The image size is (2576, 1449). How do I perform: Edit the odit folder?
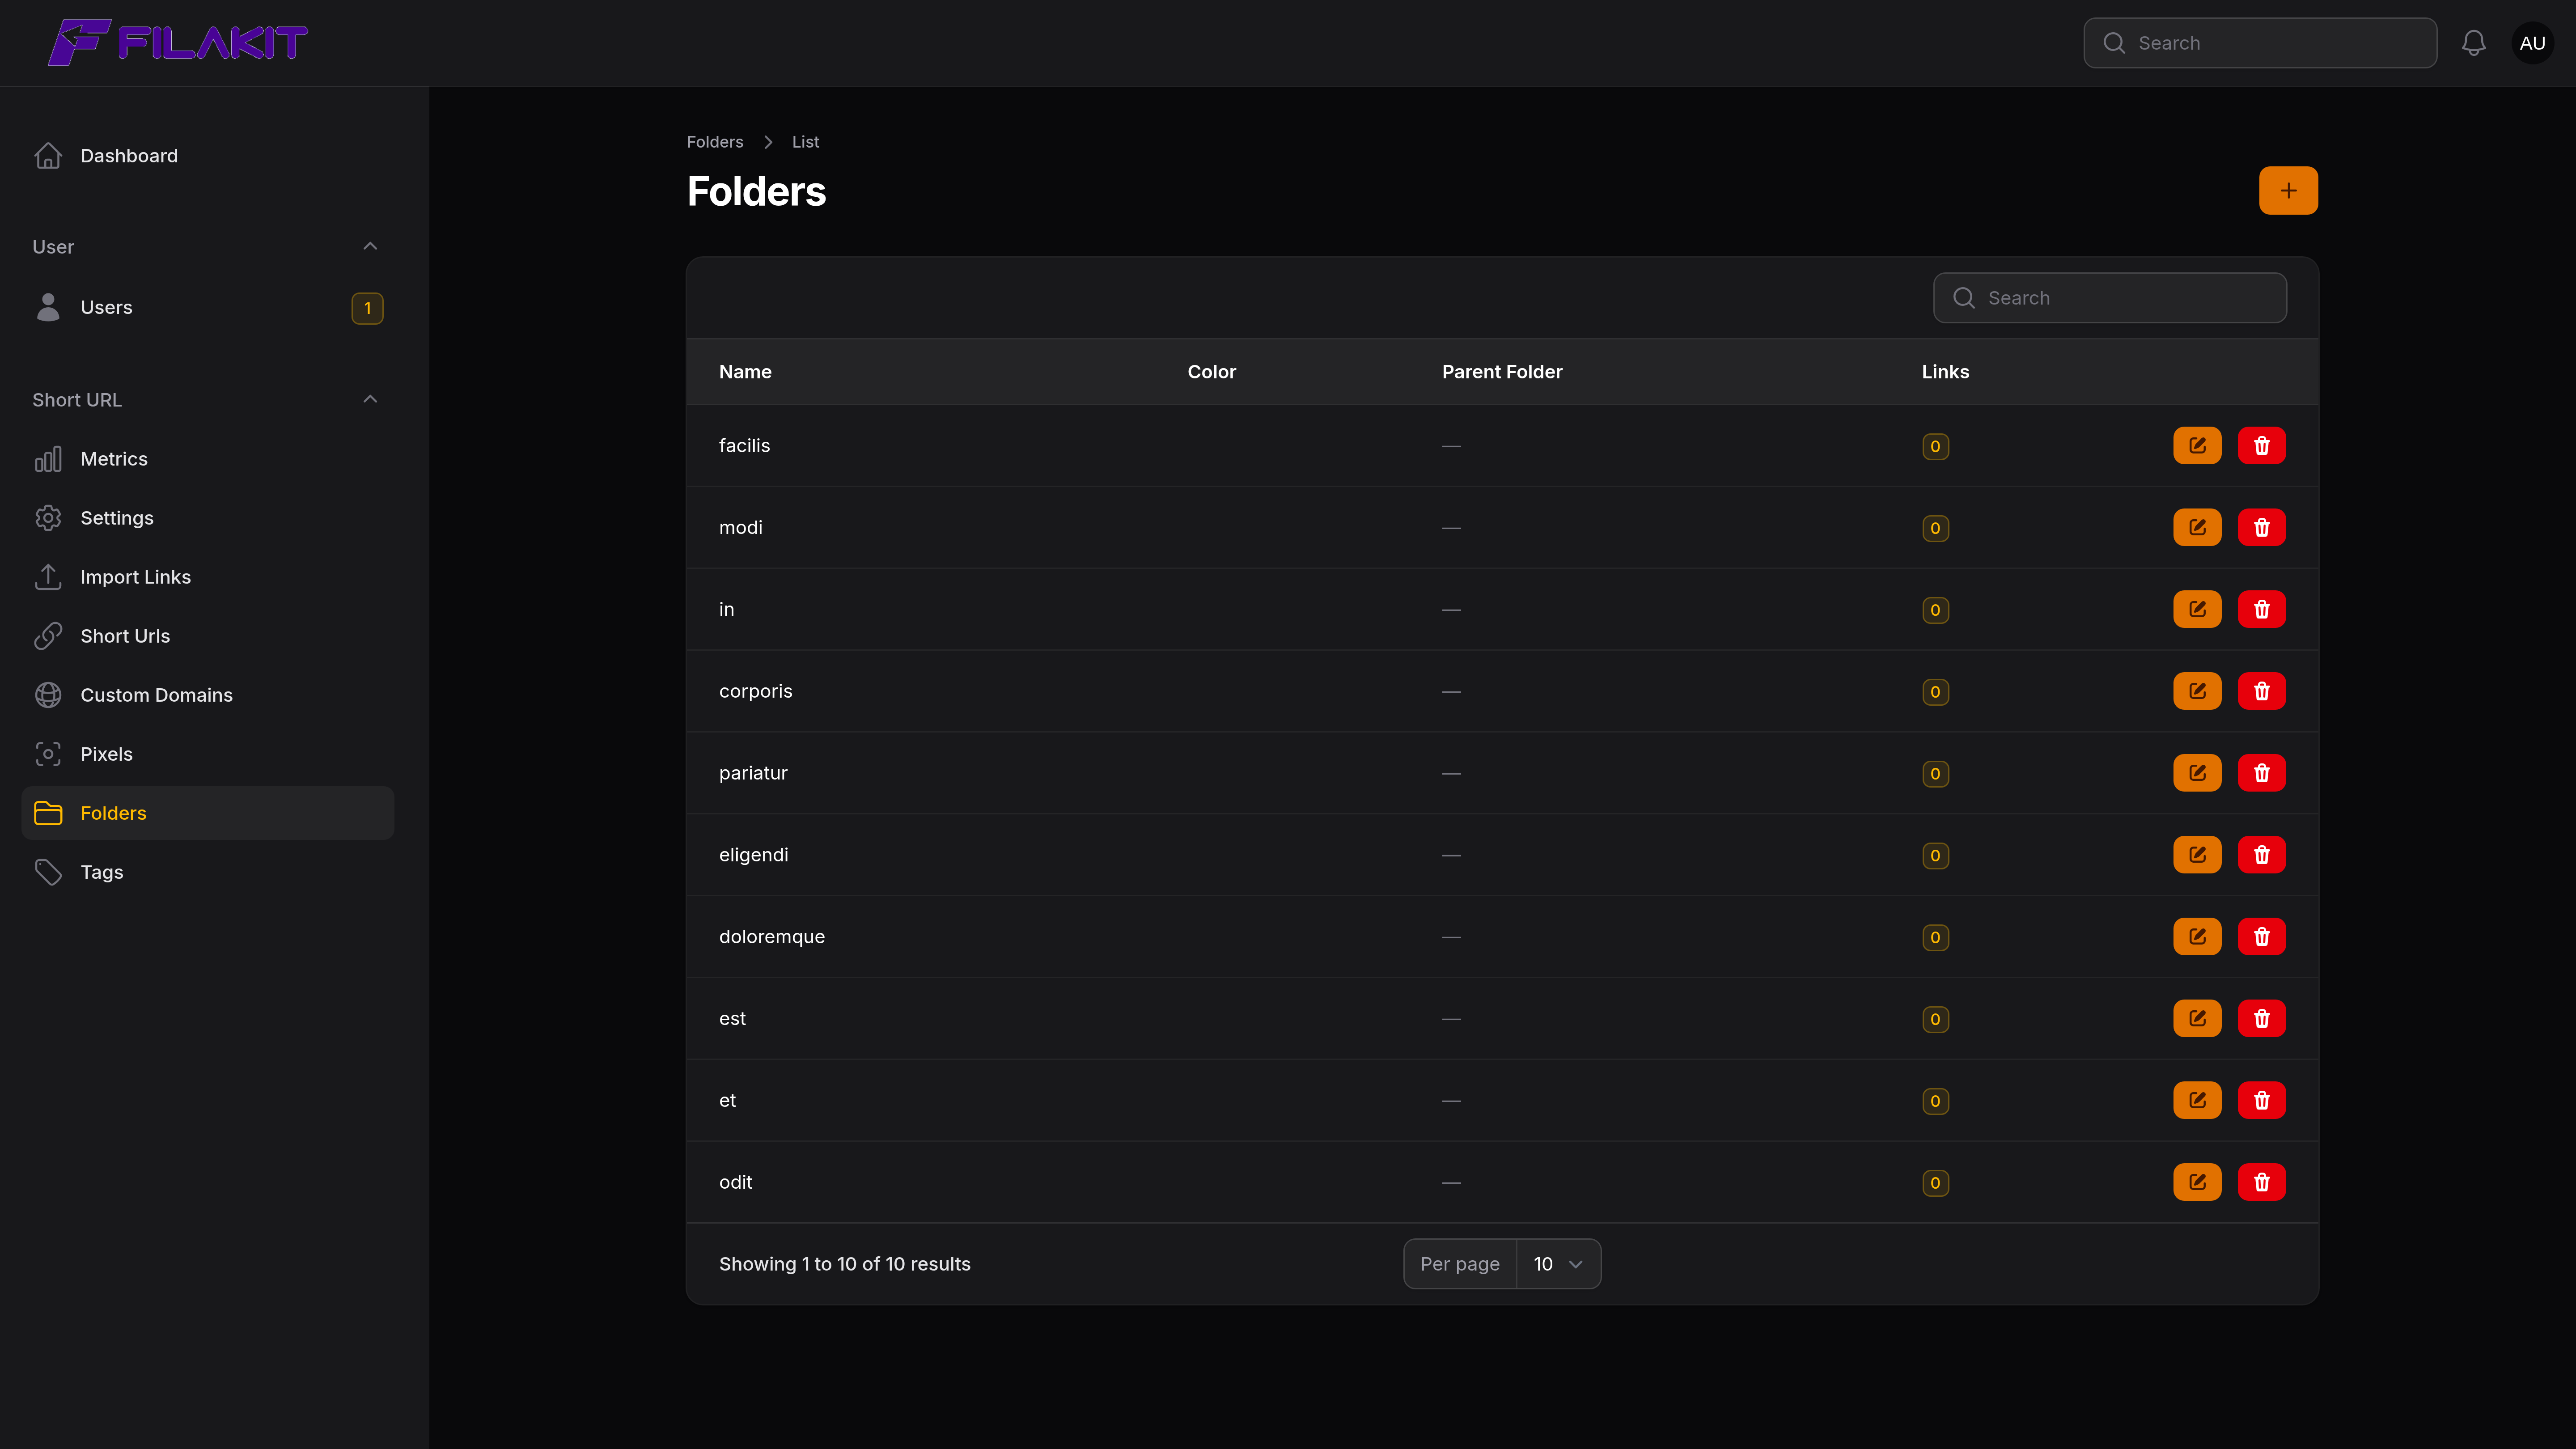[x=2197, y=1183]
